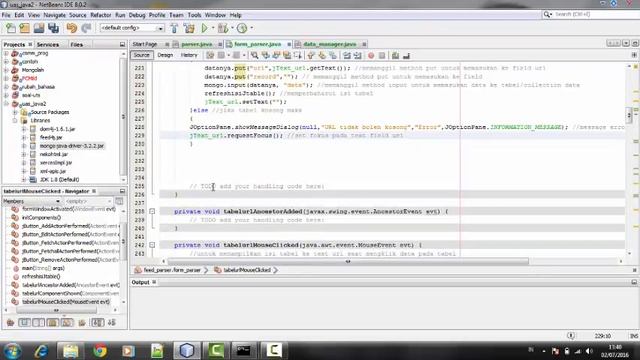
Task: Click the Source view button
Action: coord(142,55)
